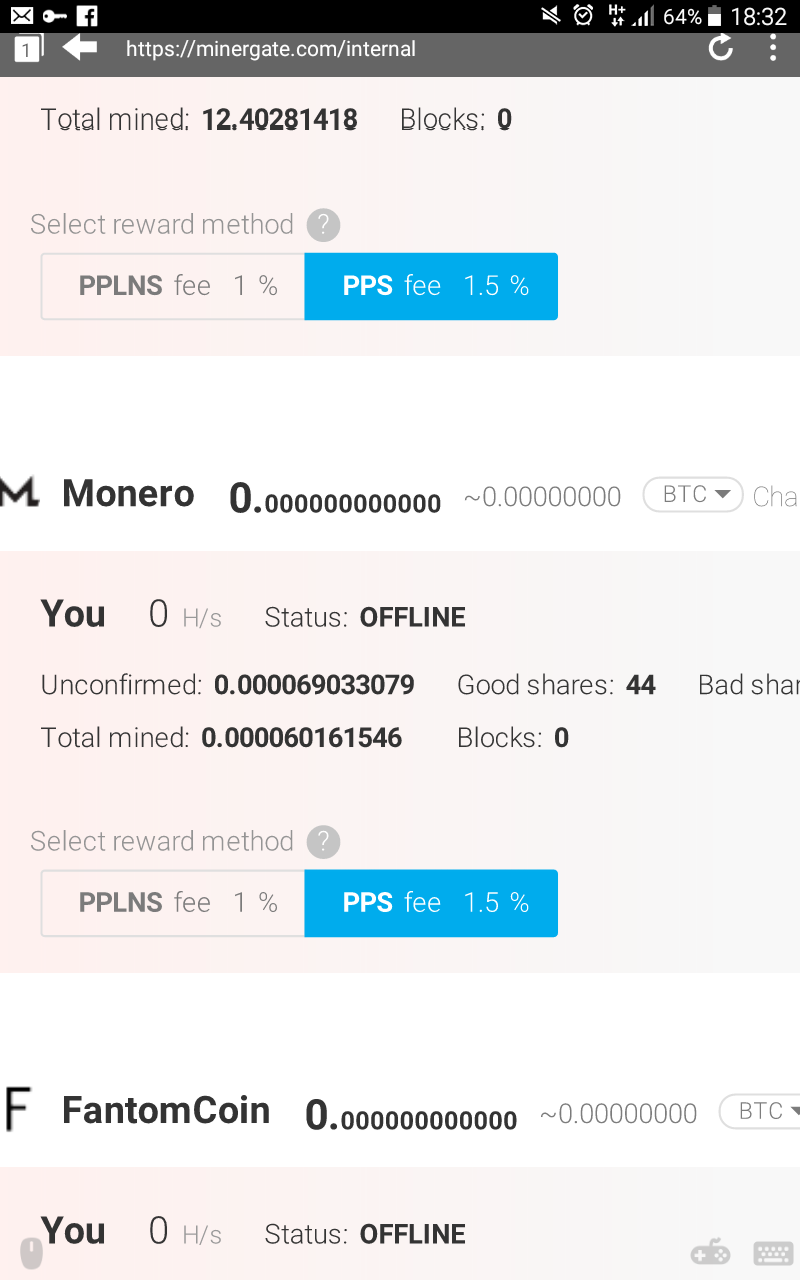Image resolution: width=800 pixels, height=1280 pixels.
Task: Open help icon under Monero reward method
Action: [323, 842]
